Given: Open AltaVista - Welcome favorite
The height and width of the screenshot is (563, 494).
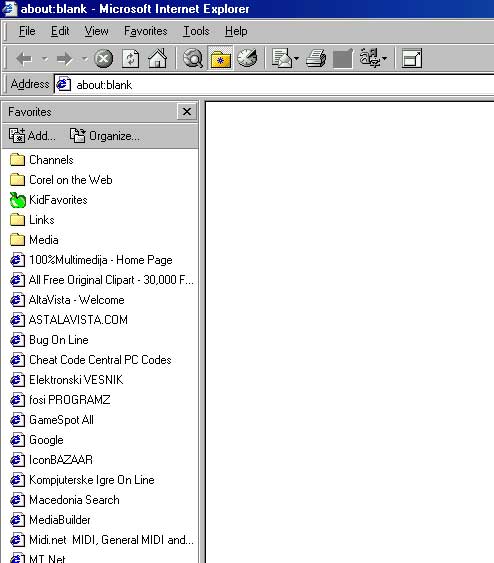Looking at the screenshot, I should pos(67,300).
